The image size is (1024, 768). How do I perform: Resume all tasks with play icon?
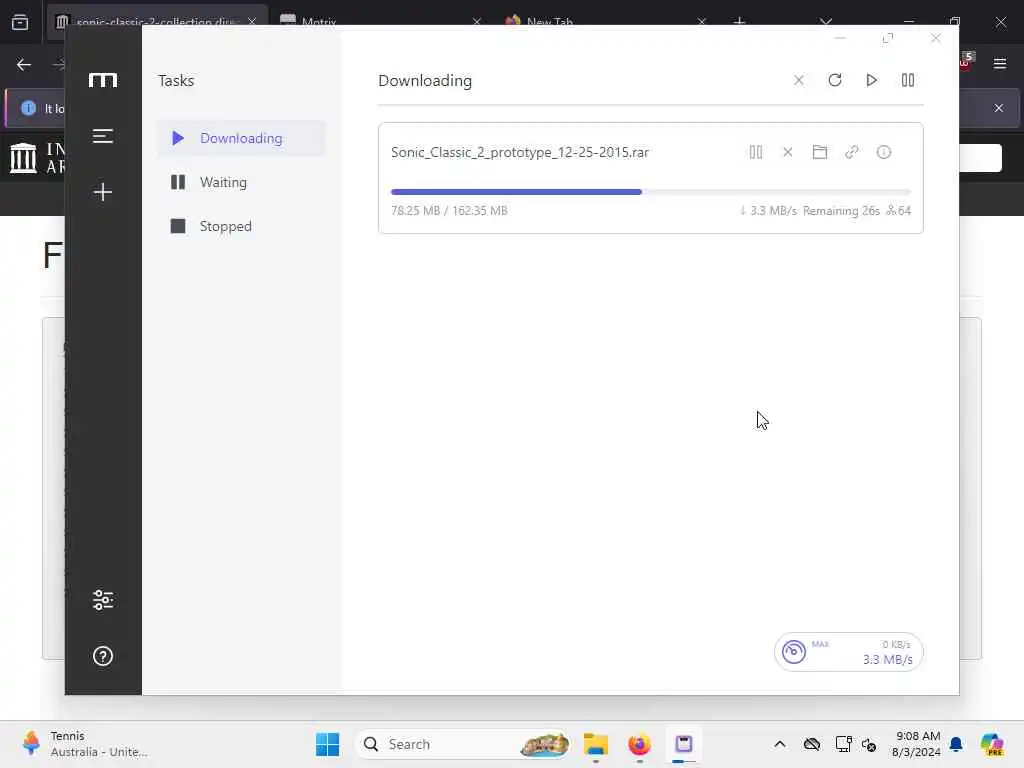click(871, 80)
